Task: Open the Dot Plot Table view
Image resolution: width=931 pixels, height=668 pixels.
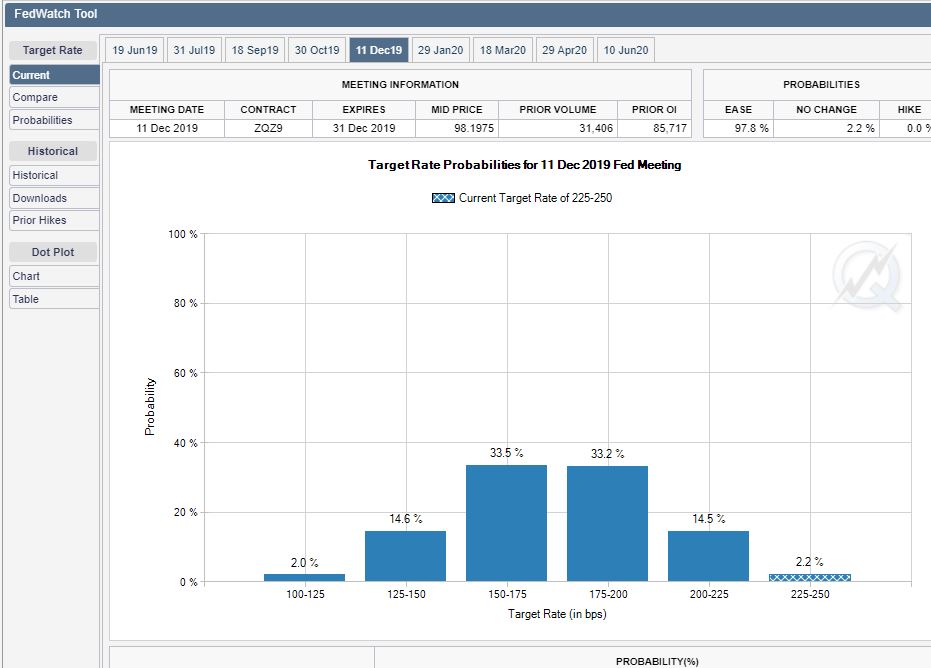Action: click(25, 299)
